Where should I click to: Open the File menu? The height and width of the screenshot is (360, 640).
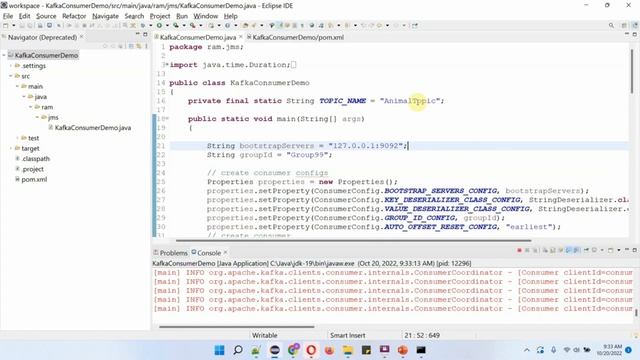pos(8,16)
